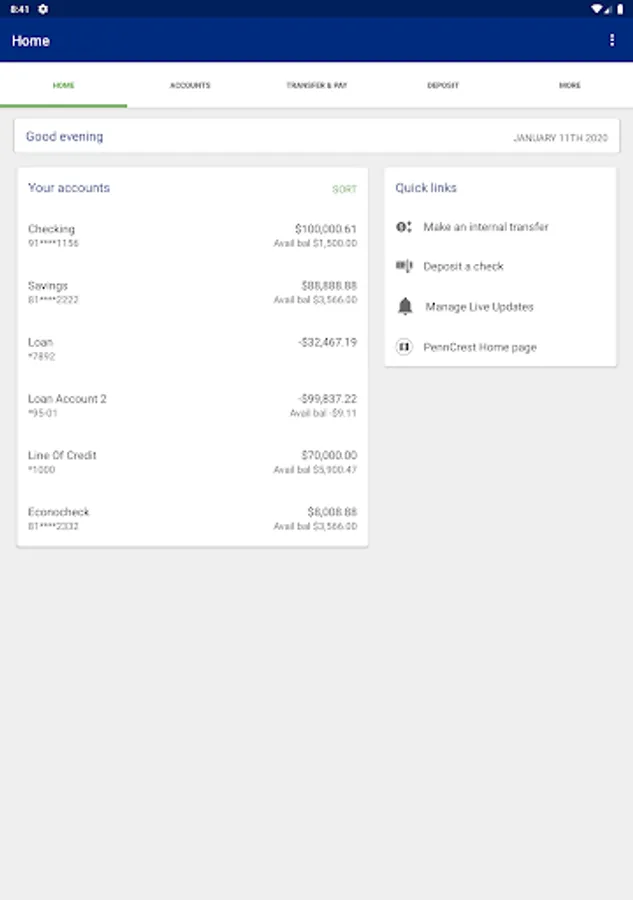Open the More tab
This screenshot has width=633, height=900.
pyautogui.click(x=570, y=86)
